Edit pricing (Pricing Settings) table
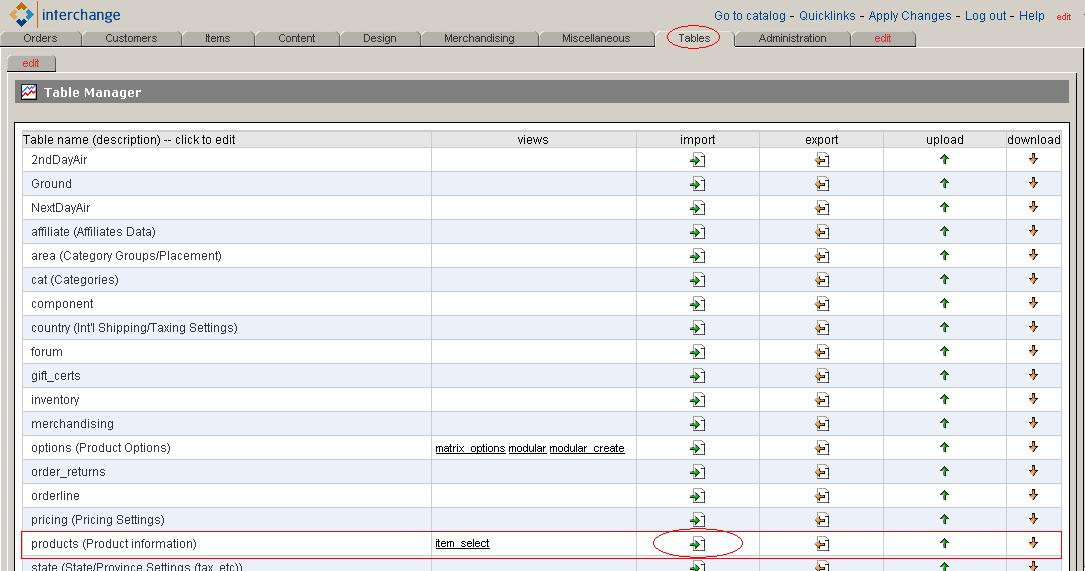The height and width of the screenshot is (571, 1085). click(x=98, y=520)
